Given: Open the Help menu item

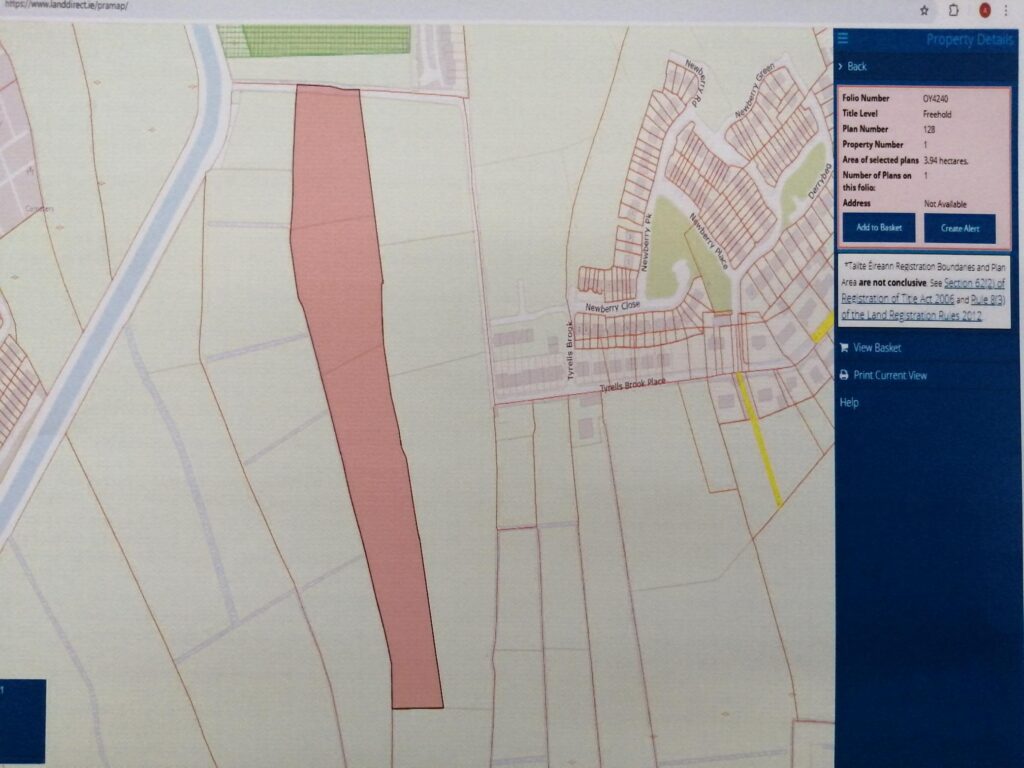Looking at the screenshot, I should click(x=849, y=402).
